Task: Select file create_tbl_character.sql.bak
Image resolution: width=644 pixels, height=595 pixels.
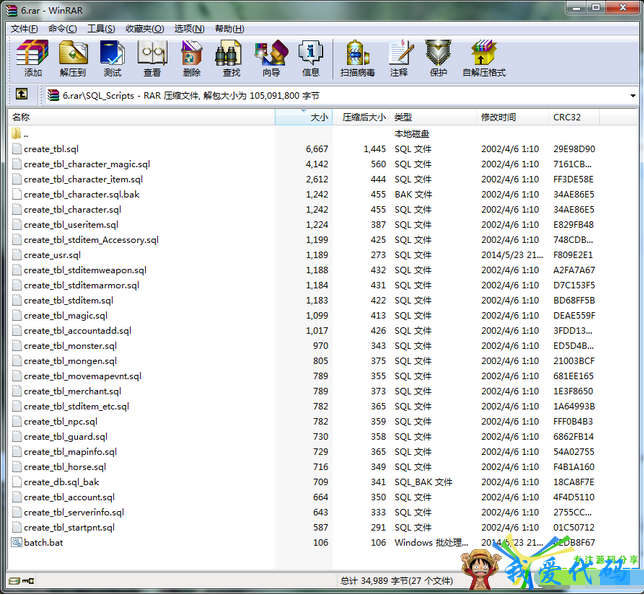Action: pos(81,195)
